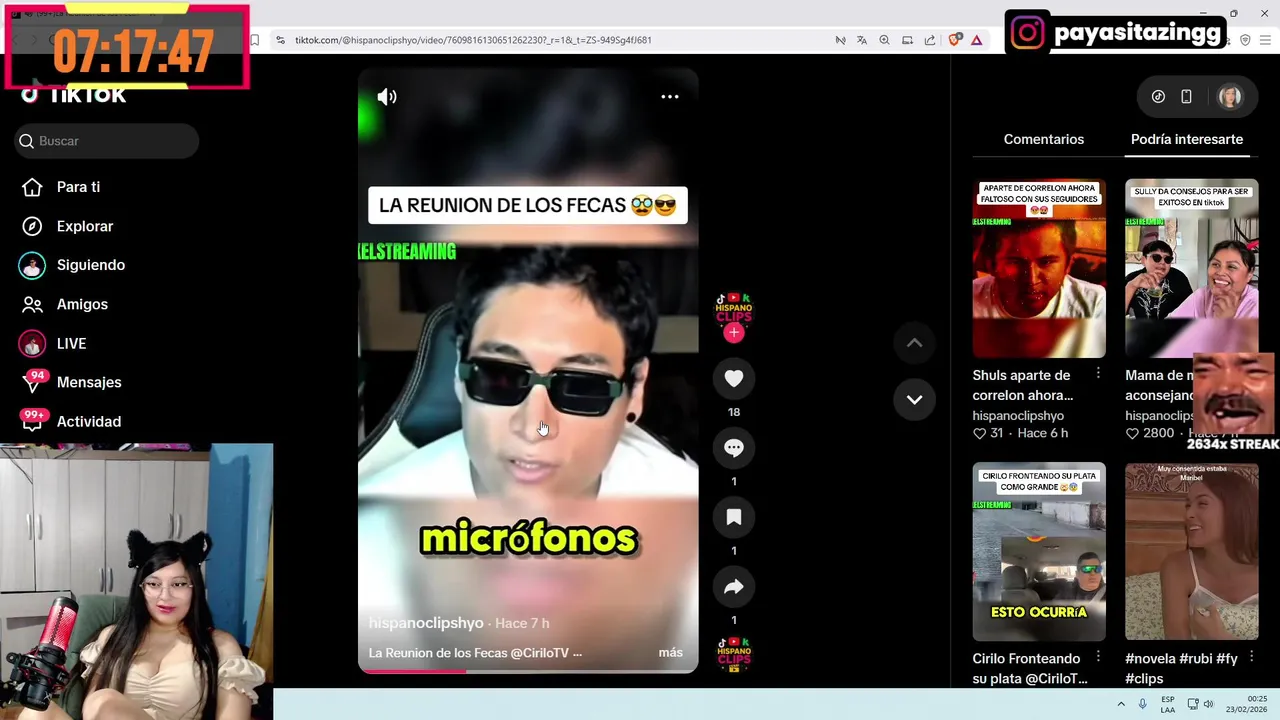Open the browser hamburger menu

tap(1266, 40)
